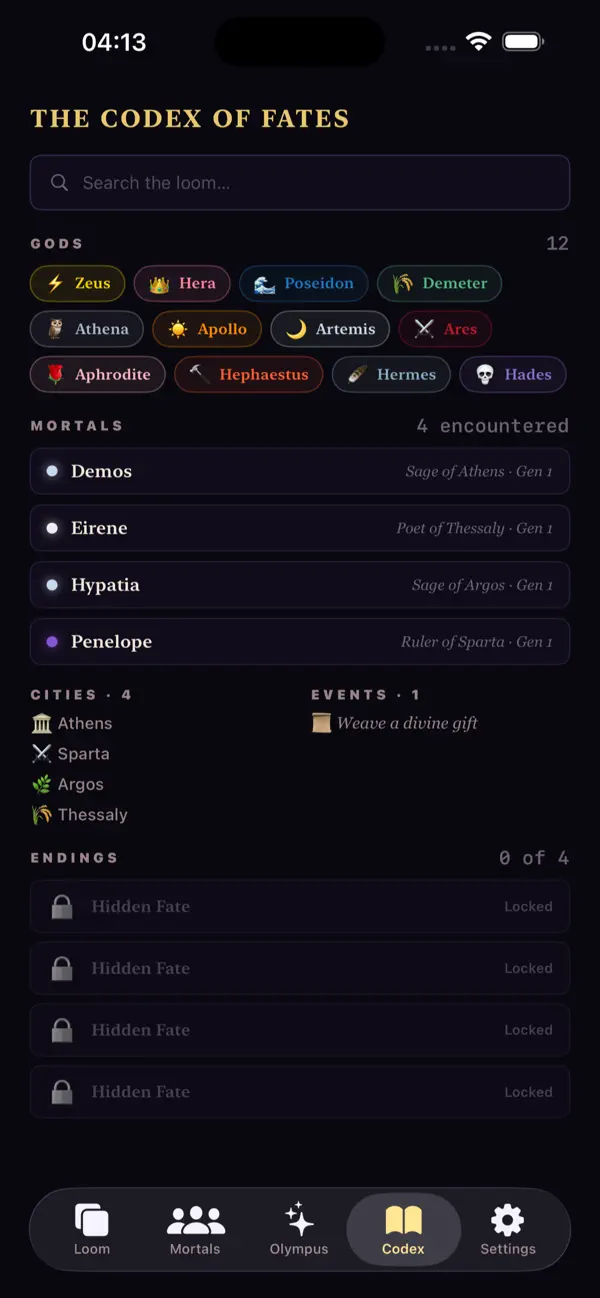Tap the last locked Hidden Fate row
The width and height of the screenshot is (600, 1298).
(300, 1092)
